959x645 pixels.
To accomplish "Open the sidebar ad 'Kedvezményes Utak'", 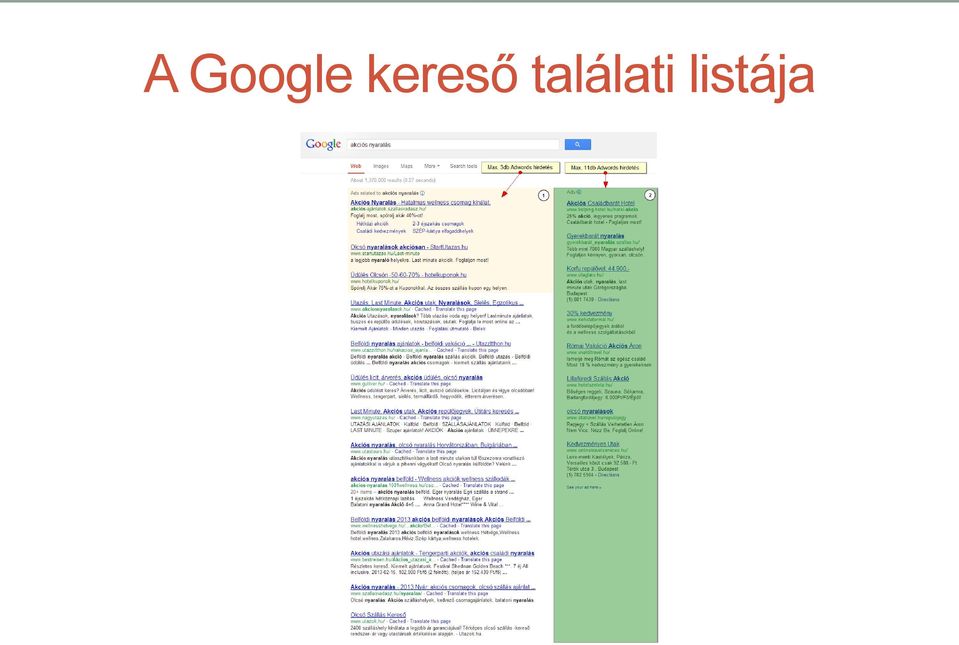I will click(593, 444).
